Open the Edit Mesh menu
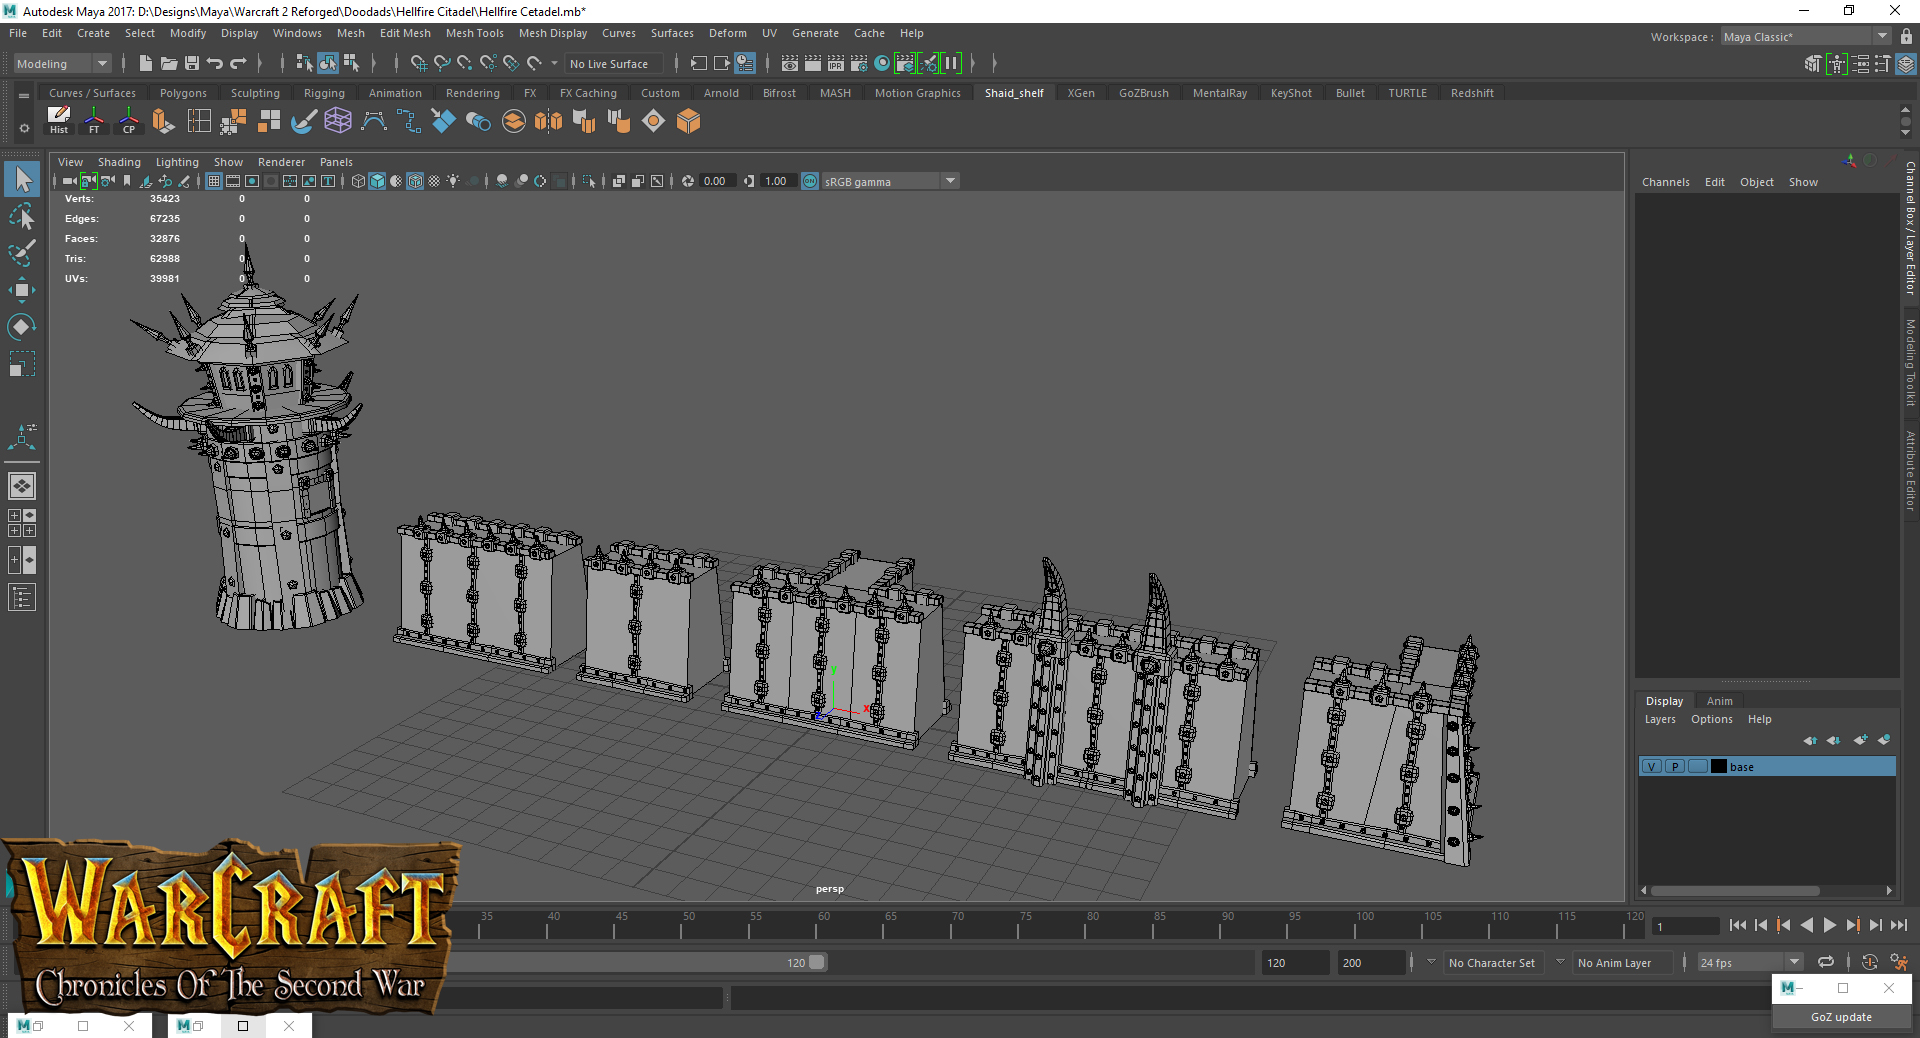The width and height of the screenshot is (1920, 1038). (x=405, y=33)
